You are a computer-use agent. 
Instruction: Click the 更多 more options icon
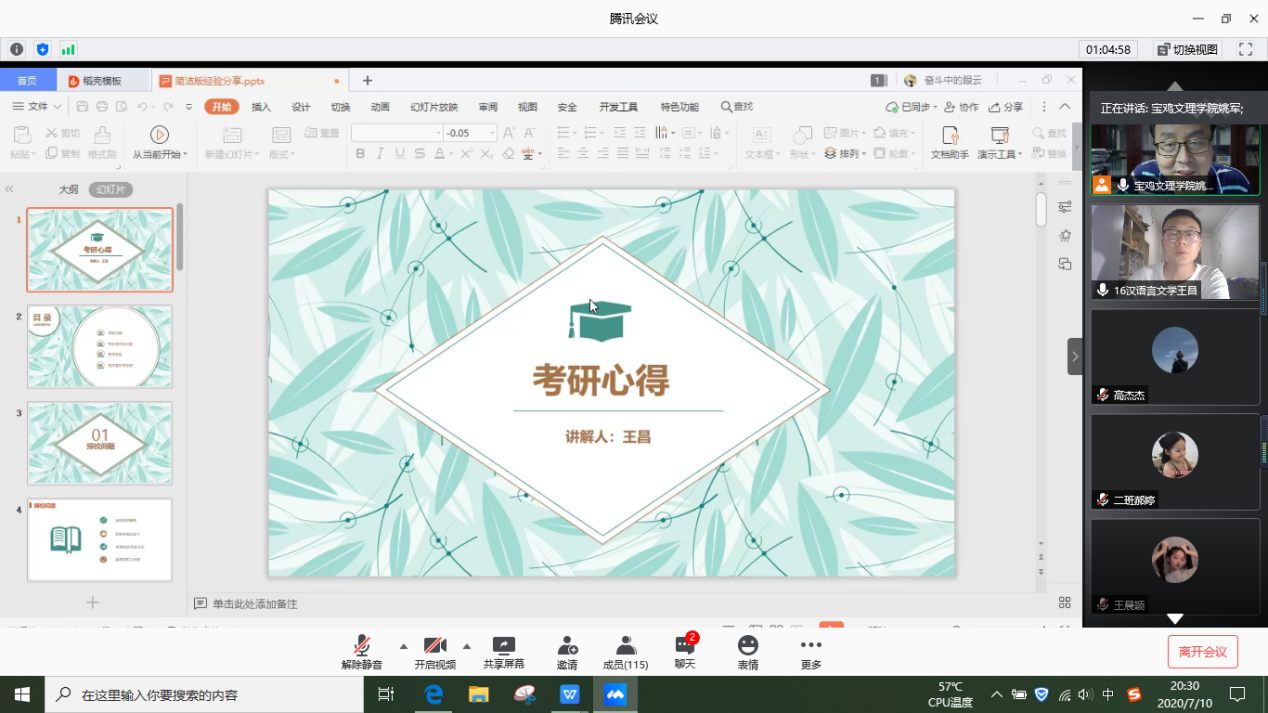tap(811, 646)
